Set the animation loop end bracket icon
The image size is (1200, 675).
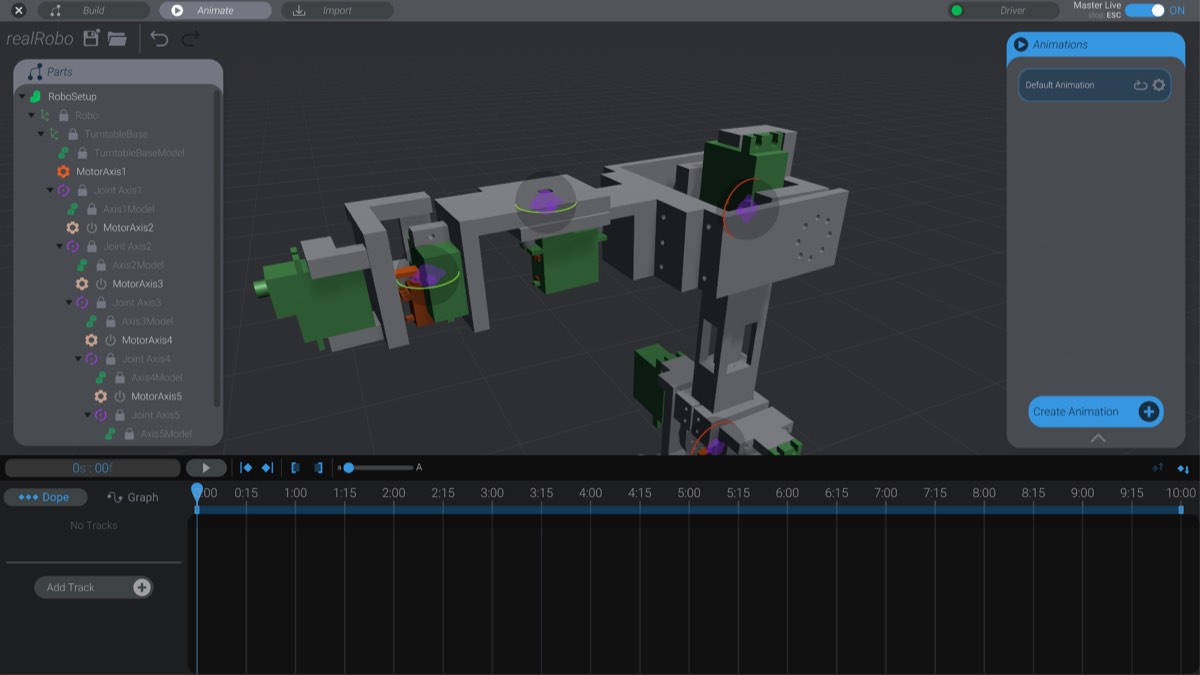click(x=318, y=467)
